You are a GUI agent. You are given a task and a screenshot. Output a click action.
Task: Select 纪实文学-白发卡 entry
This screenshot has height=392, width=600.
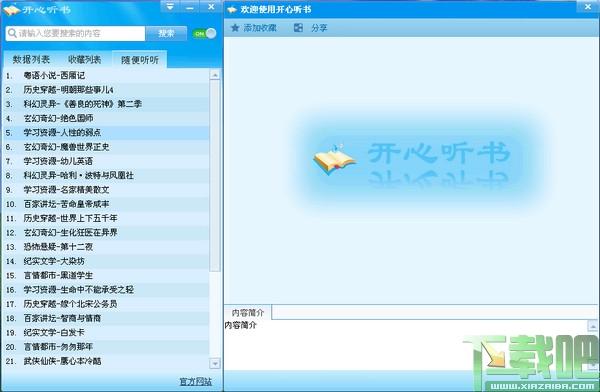tap(107, 332)
